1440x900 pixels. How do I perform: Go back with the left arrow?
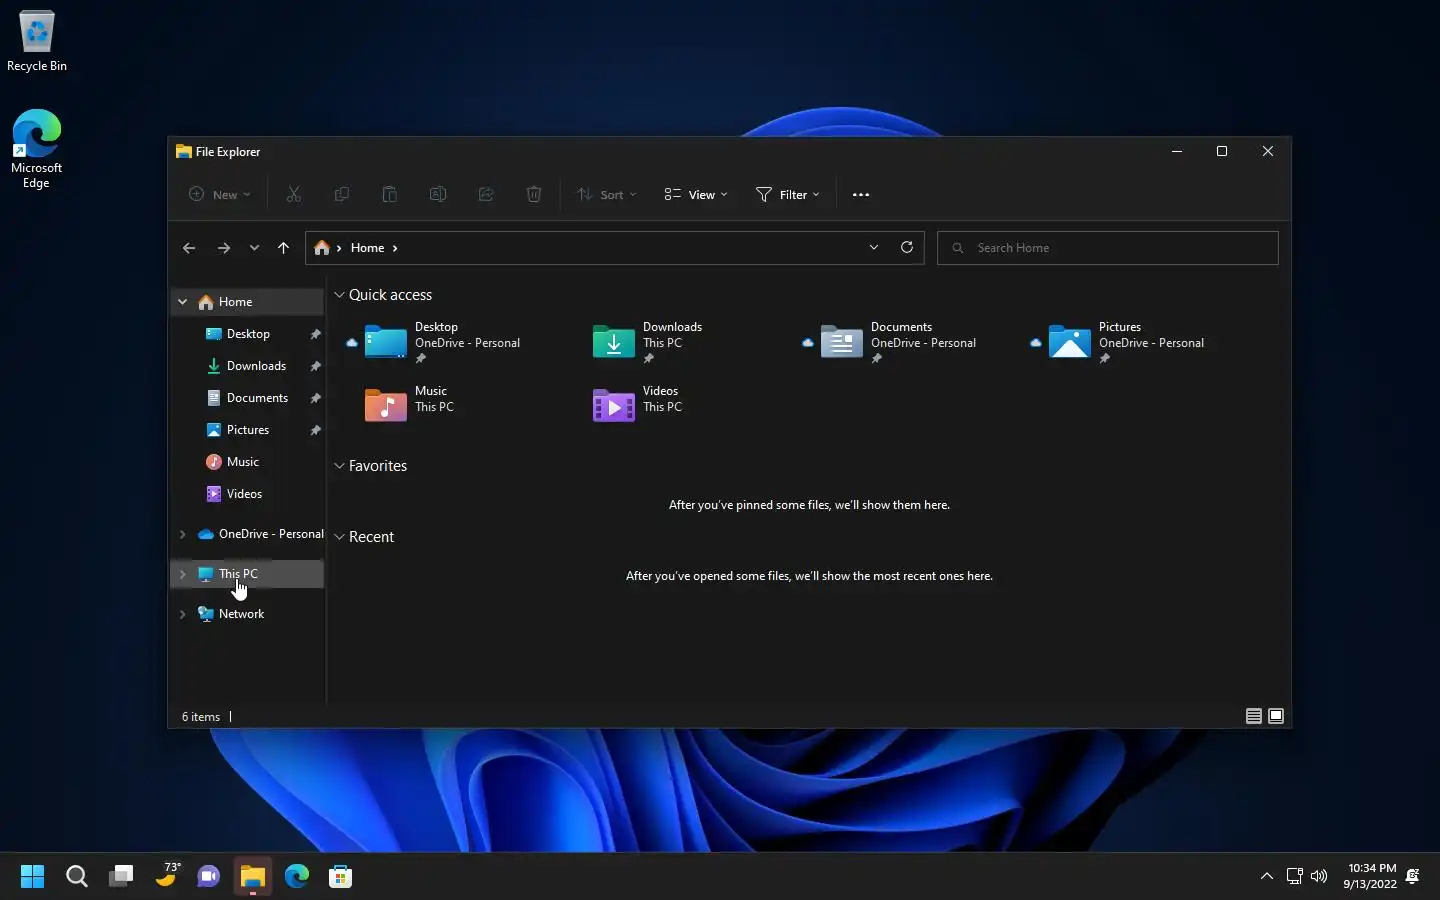click(x=189, y=248)
